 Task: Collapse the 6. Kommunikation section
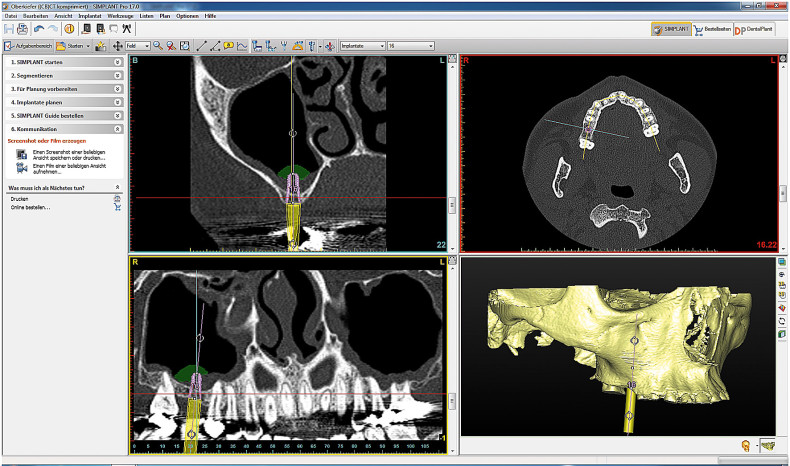(x=64, y=129)
